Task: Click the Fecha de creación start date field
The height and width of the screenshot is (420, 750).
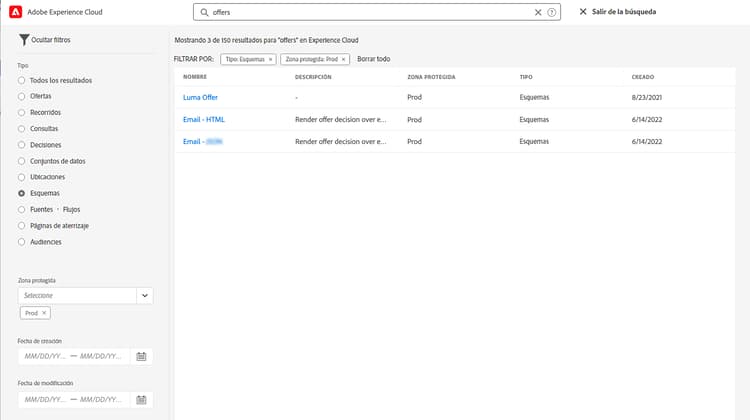Action: (x=45, y=356)
